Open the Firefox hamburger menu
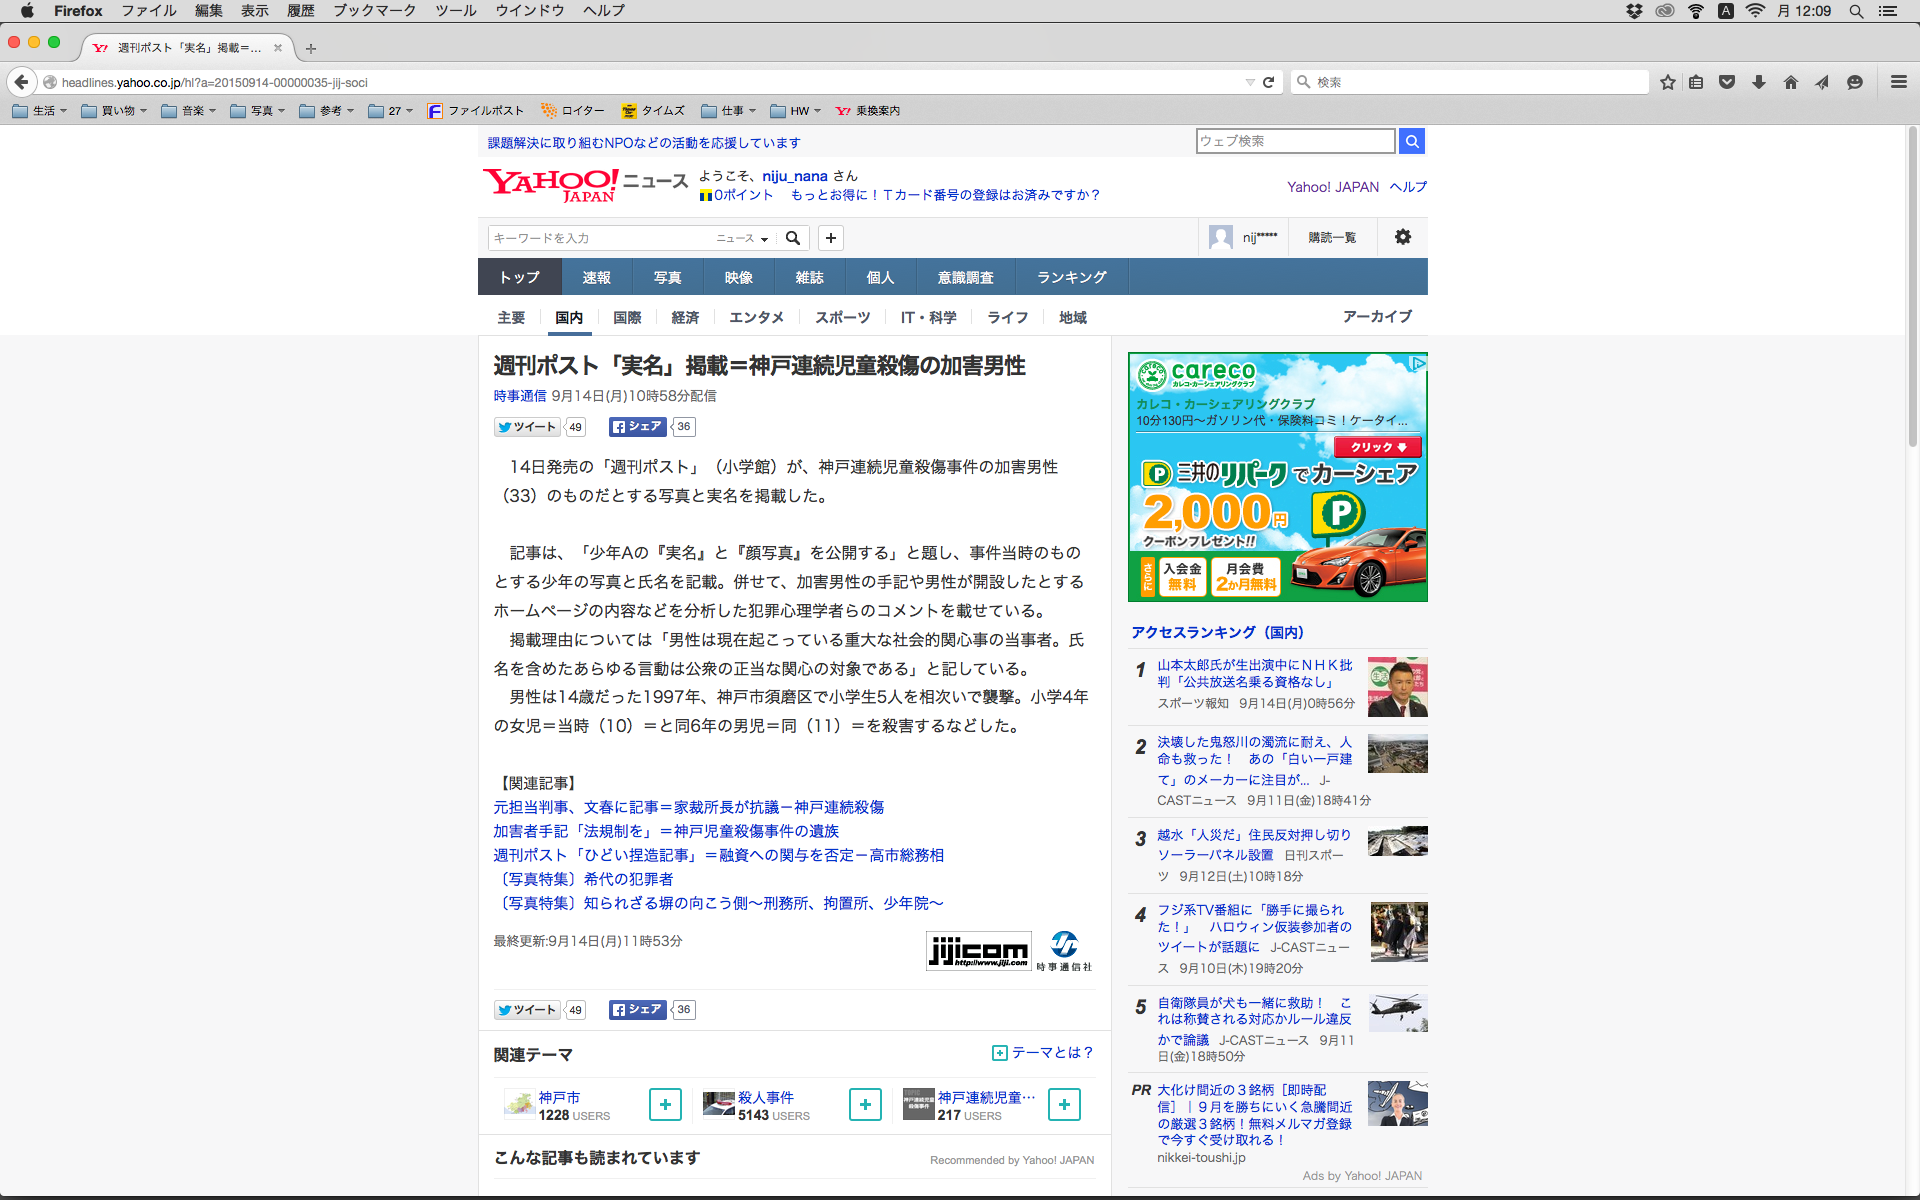The width and height of the screenshot is (1920, 1200). click(x=1898, y=82)
